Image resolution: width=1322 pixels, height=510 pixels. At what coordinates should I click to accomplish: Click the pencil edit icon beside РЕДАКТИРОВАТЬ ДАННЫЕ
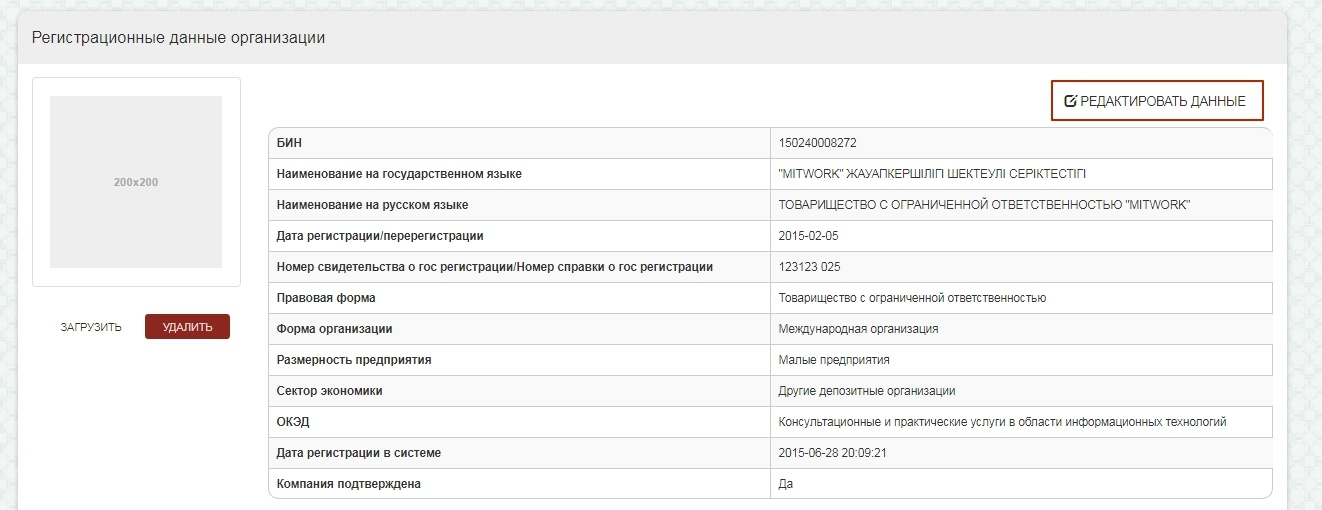click(x=1070, y=101)
